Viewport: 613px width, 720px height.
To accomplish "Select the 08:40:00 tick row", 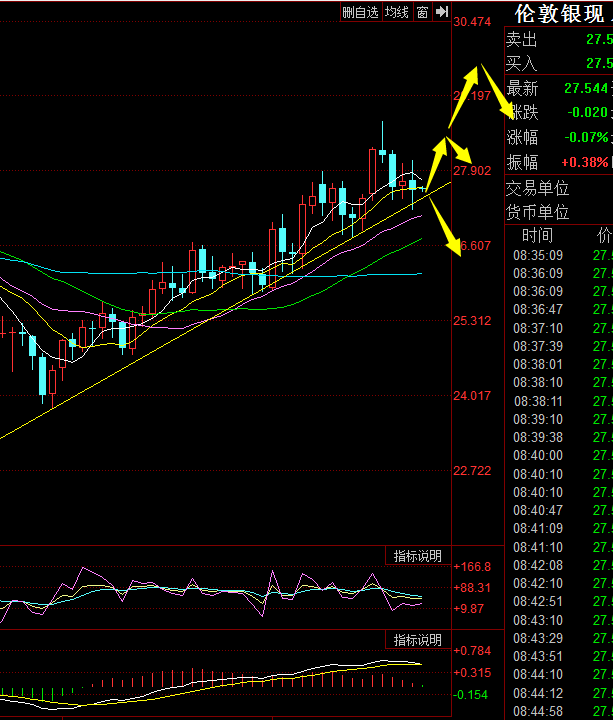I will click(563, 456).
